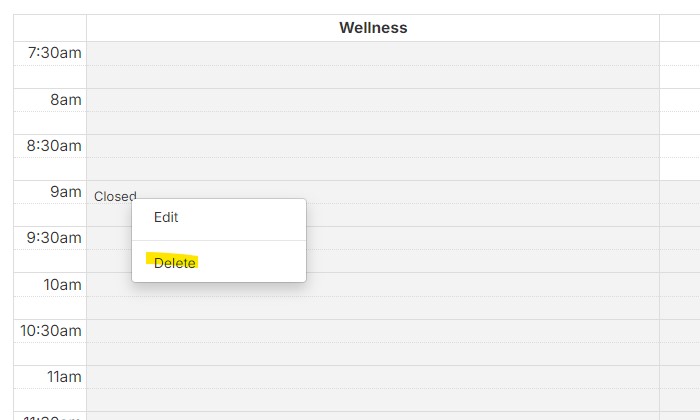700x420 pixels.
Task: Click the Closed event block
Action: 114,196
